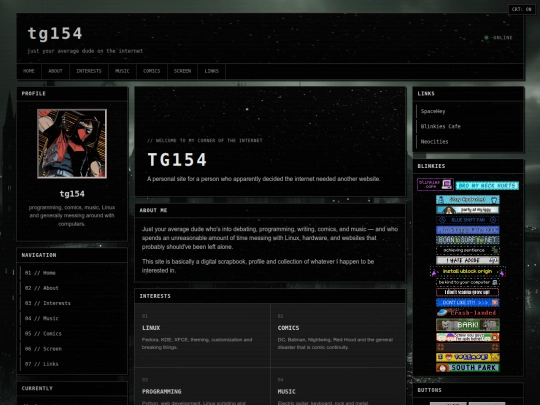Viewport: 540px width, 405px height.
Task: Click the 'BARK!' dog blinkie
Action: coord(468,325)
